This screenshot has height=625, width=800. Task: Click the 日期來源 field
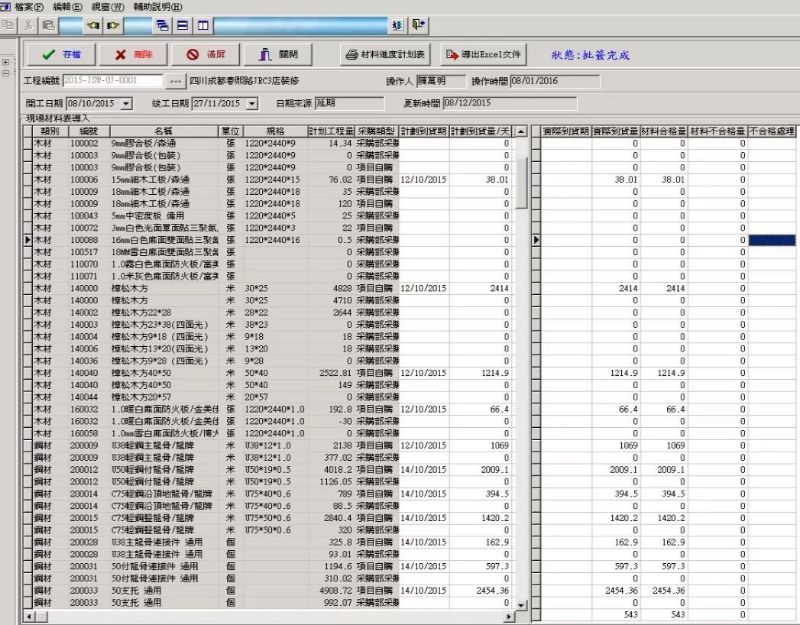tap(349, 103)
